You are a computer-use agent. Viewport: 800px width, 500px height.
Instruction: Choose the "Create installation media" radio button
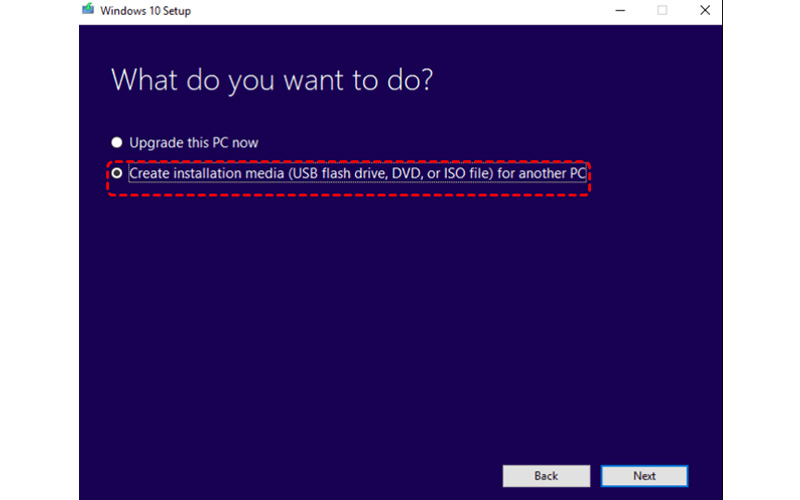tap(117, 174)
